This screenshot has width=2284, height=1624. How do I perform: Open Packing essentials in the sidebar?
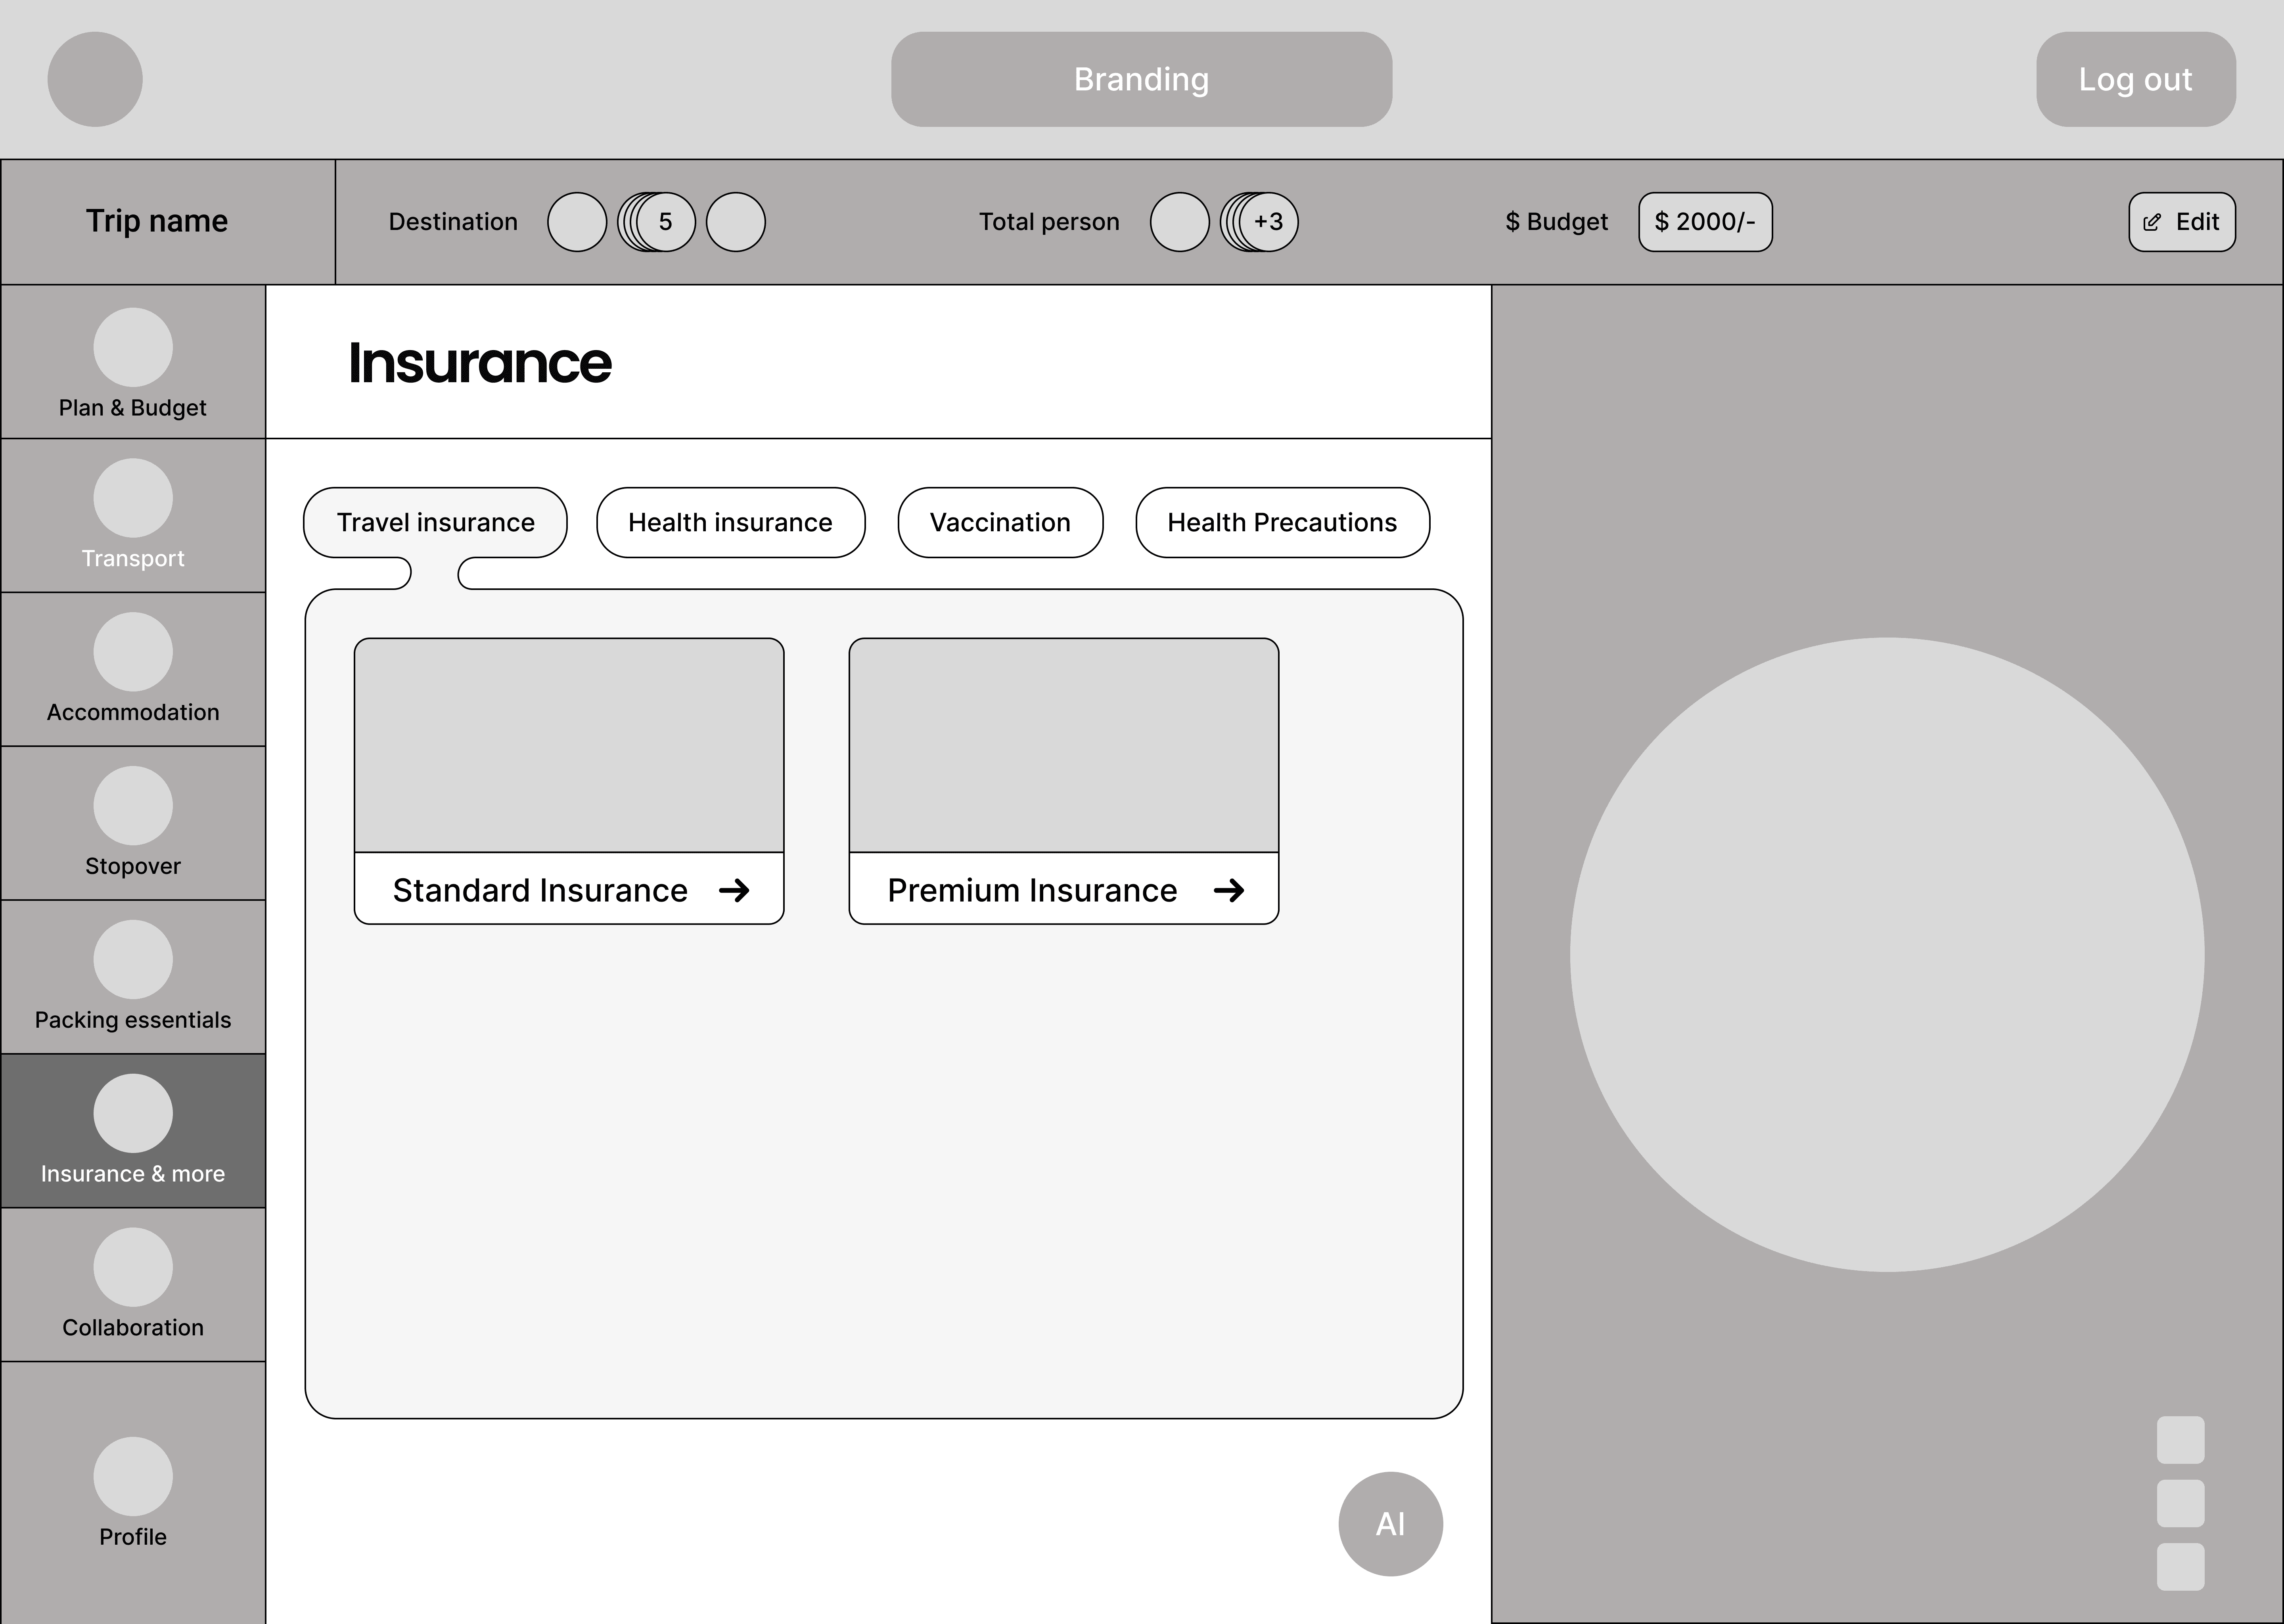pos(132,960)
